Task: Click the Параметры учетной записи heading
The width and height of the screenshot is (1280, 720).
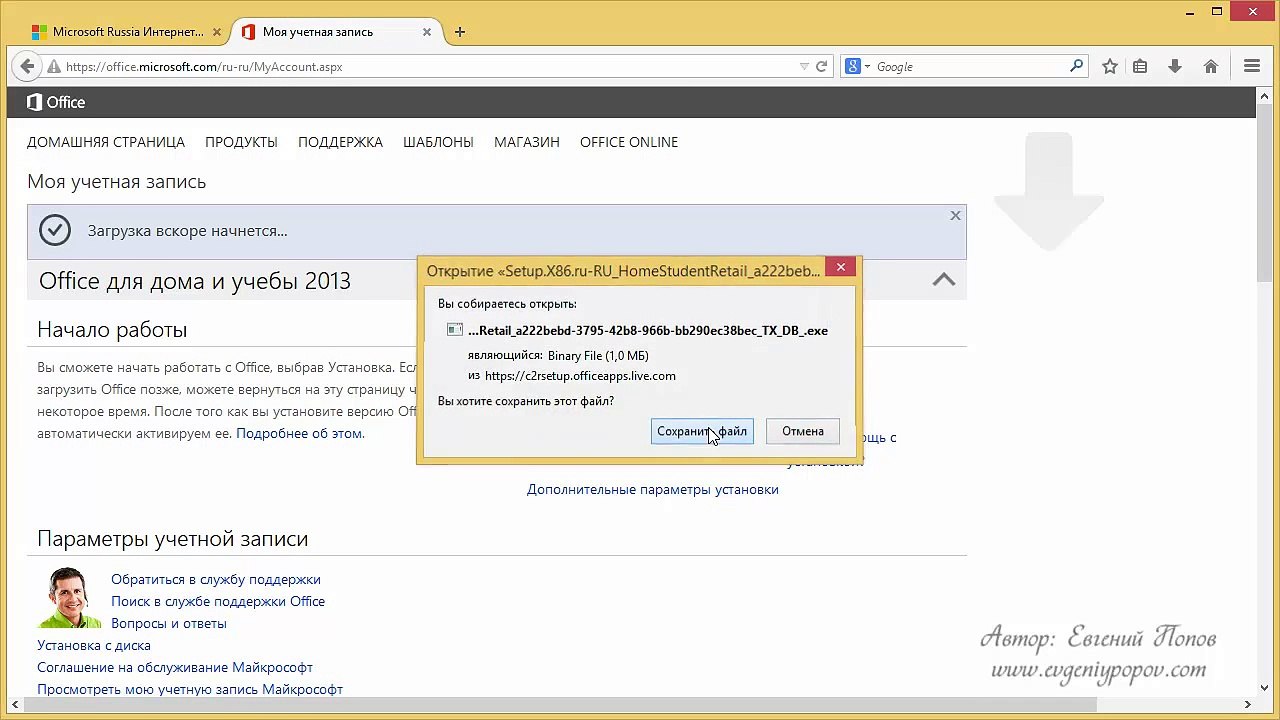Action: pos(172,539)
